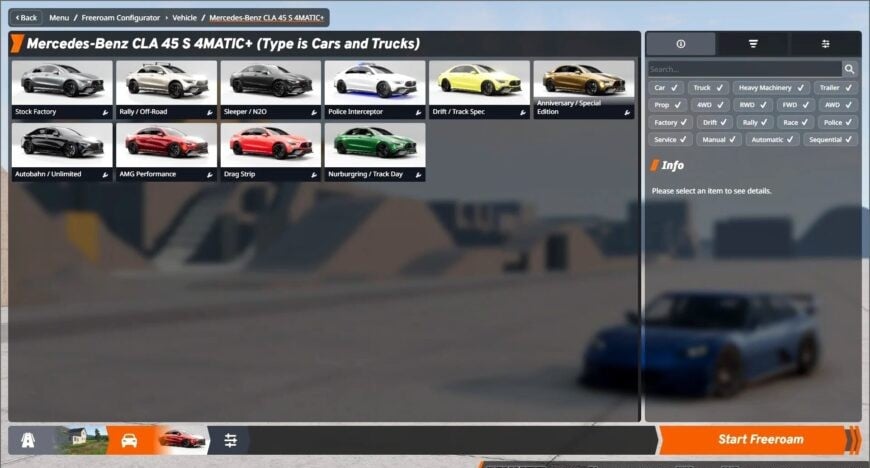870x468 pixels.
Task: Click wrench icon on Drift / Track Spec card
Action: click(523, 113)
